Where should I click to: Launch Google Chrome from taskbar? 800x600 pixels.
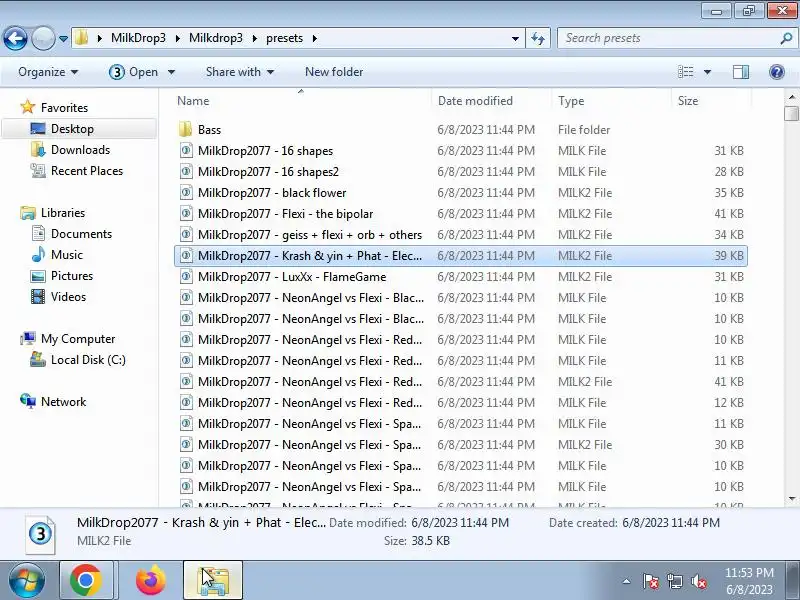click(86, 580)
